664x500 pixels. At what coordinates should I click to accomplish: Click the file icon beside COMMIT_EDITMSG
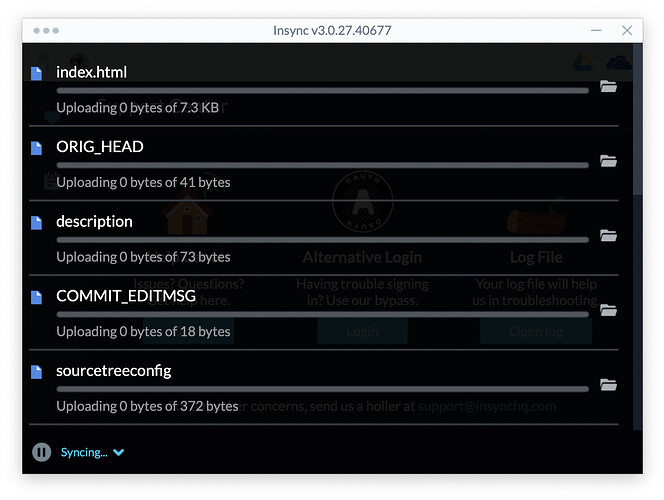(36, 297)
